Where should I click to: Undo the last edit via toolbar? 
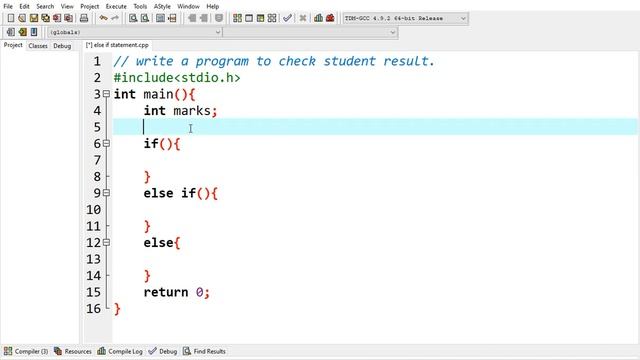coord(103,18)
